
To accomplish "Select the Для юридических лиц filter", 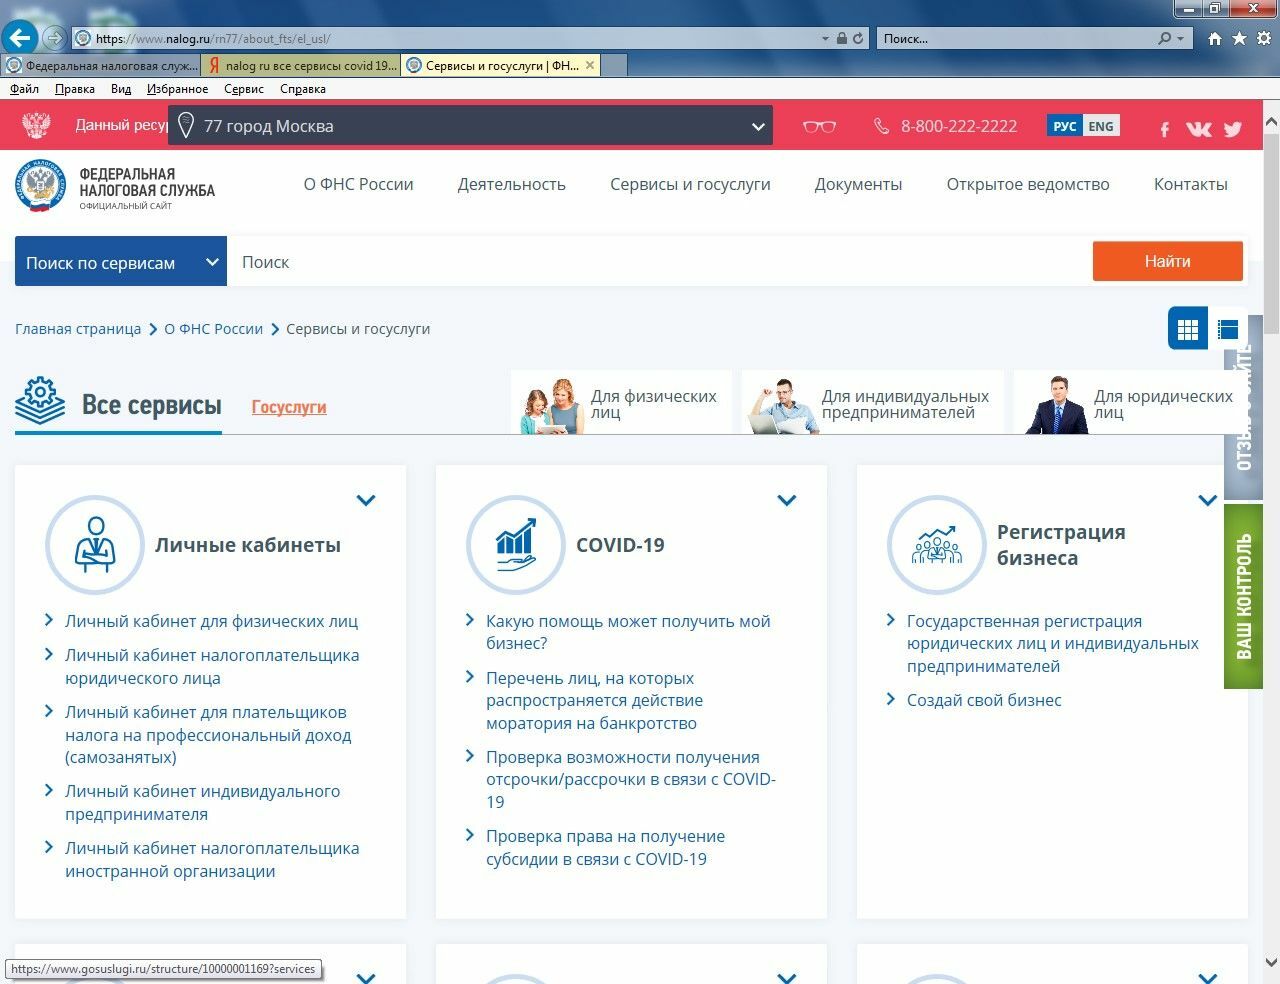I will [1130, 403].
